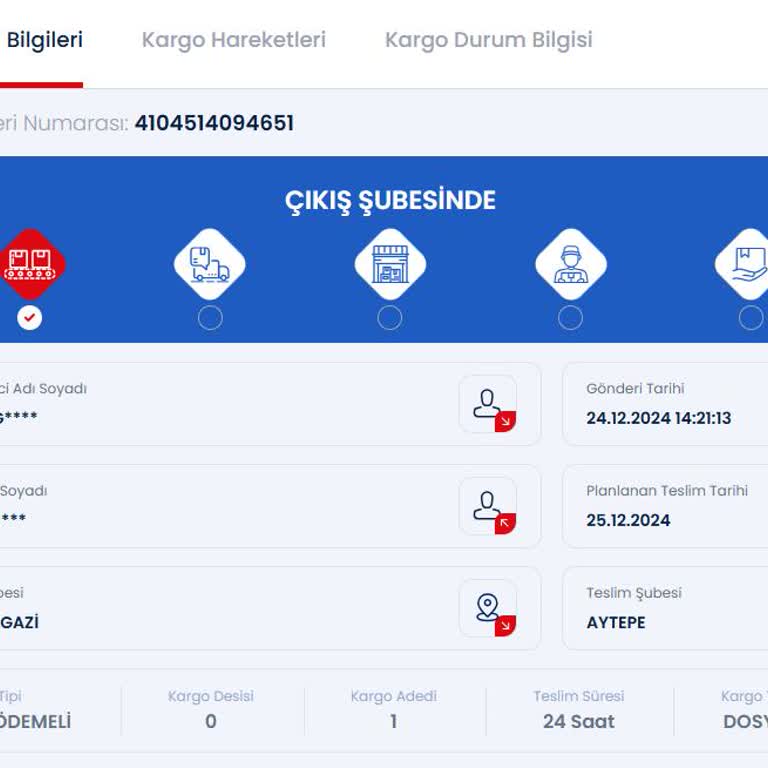Click the empty status circle under courier icon
Viewport: 768px width, 768px height.
571,318
